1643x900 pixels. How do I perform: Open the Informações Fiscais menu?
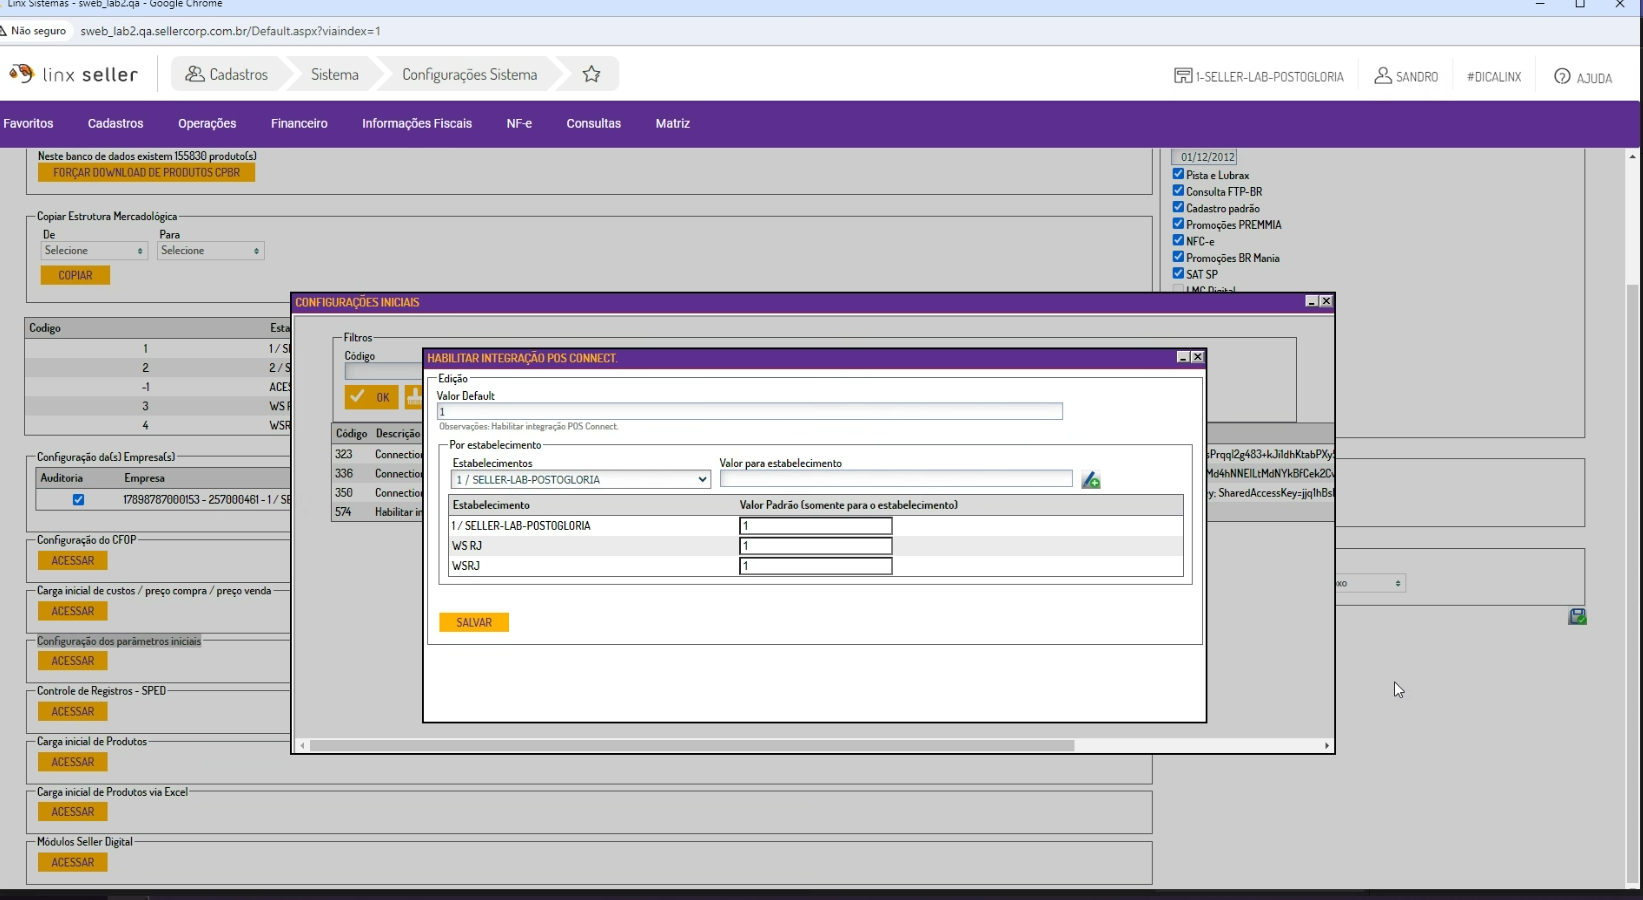pyautogui.click(x=417, y=124)
